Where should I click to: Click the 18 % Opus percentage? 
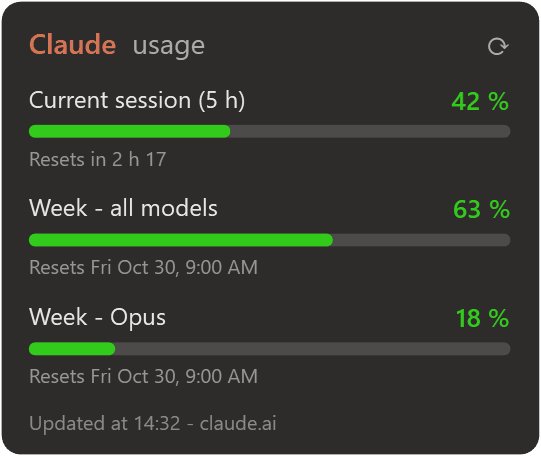pyautogui.click(x=482, y=318)
